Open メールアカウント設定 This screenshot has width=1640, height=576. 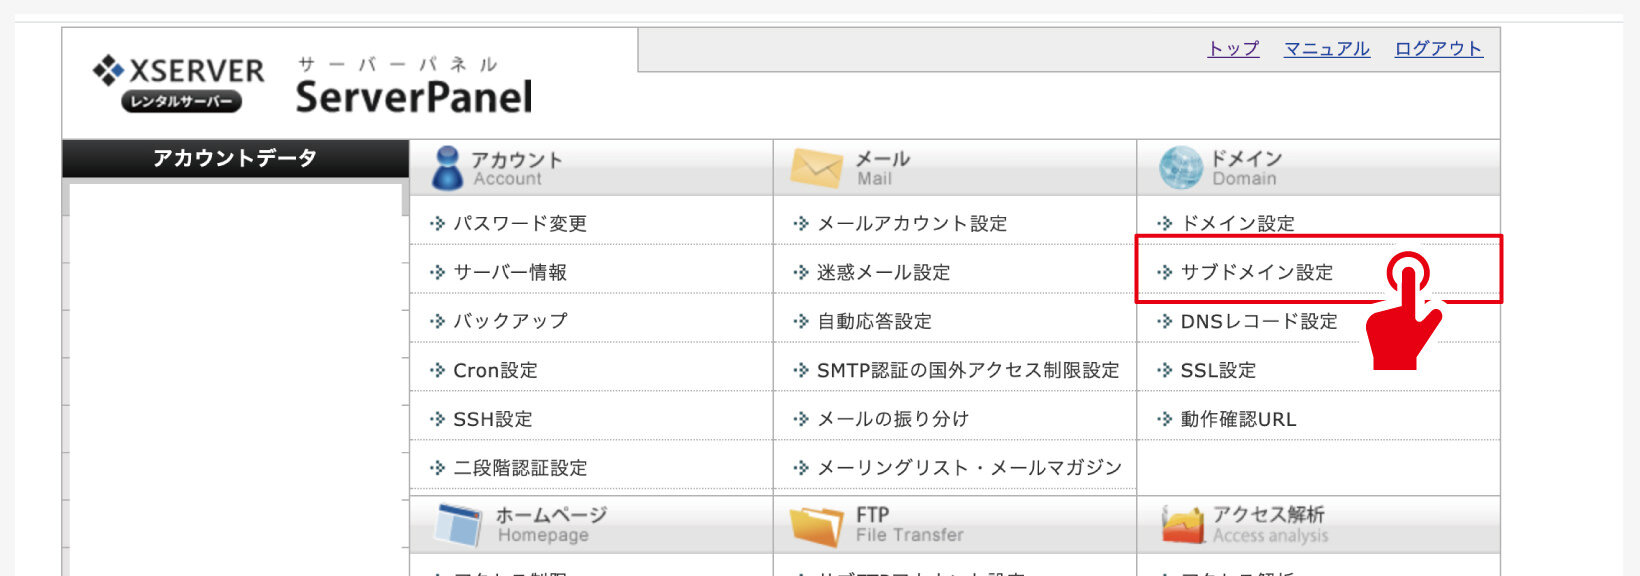(x=911, y=224)
